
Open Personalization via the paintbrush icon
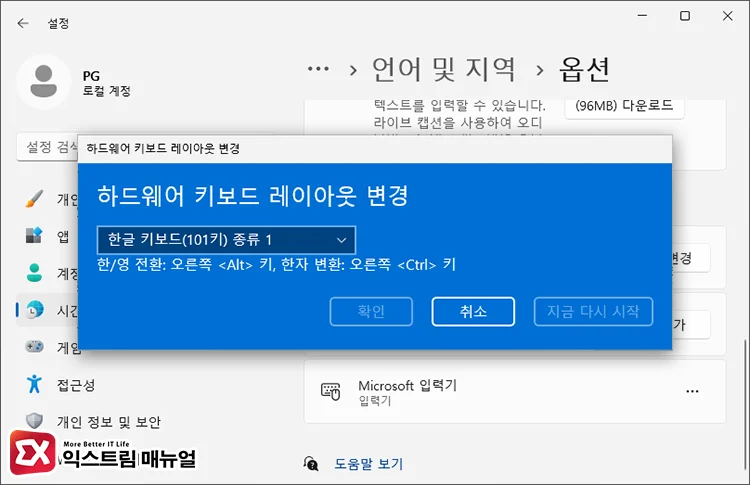point(34,198)
